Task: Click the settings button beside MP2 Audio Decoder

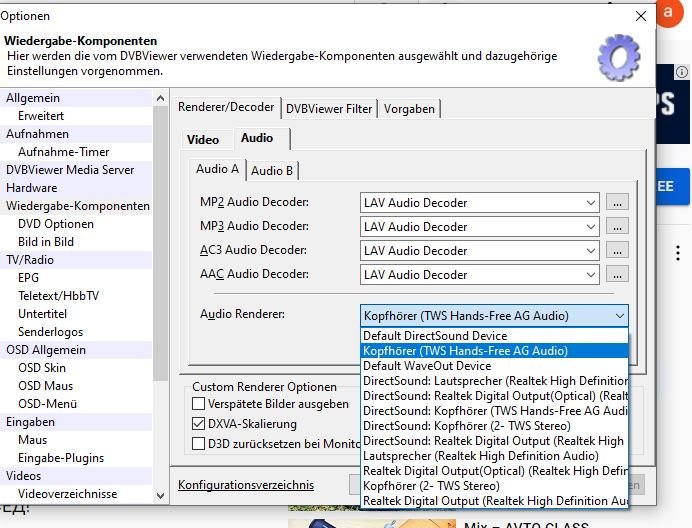Action: click(618, 203)
